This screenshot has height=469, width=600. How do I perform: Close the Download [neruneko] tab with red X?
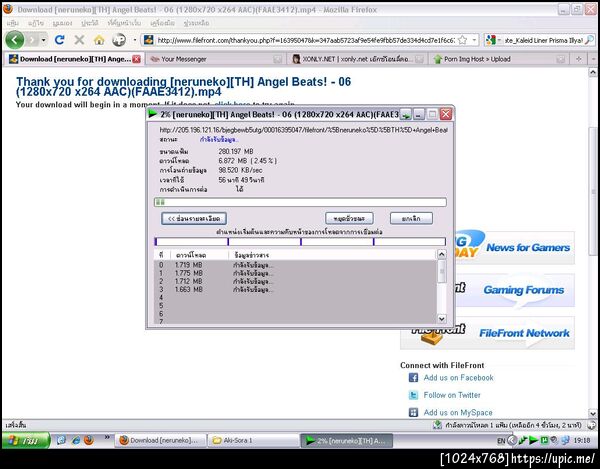click(x=136, y=59)
